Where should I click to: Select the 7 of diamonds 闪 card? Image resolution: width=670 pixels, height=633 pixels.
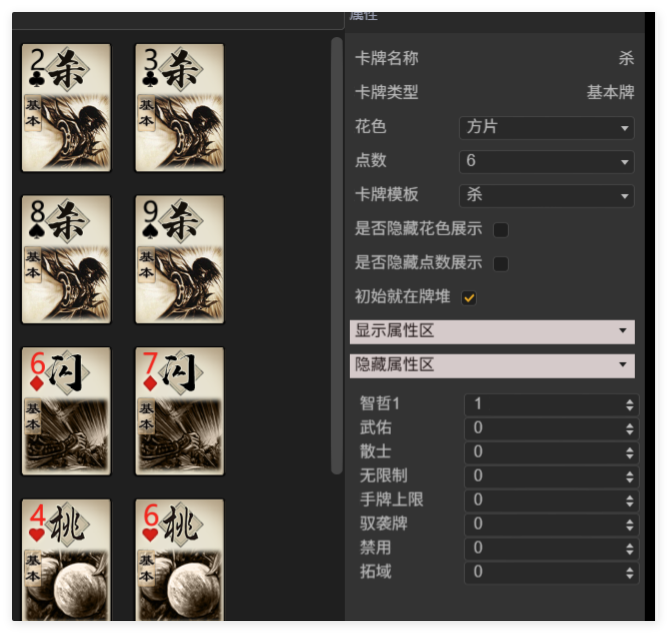(179, 411)
